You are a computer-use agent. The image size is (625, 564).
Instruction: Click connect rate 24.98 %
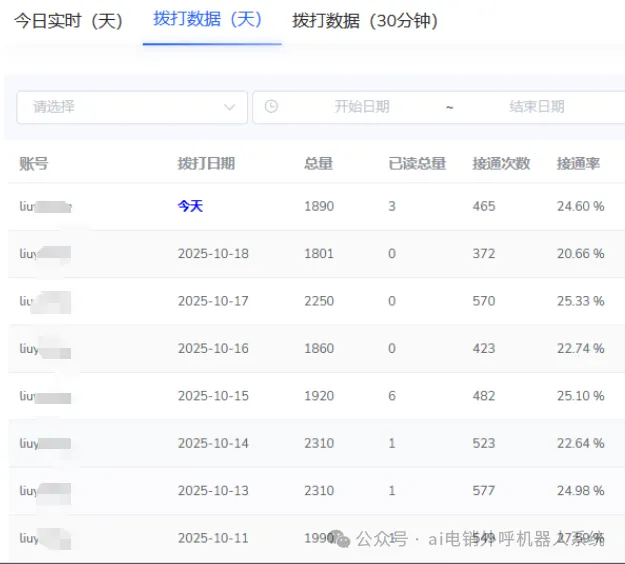(581, 491)
